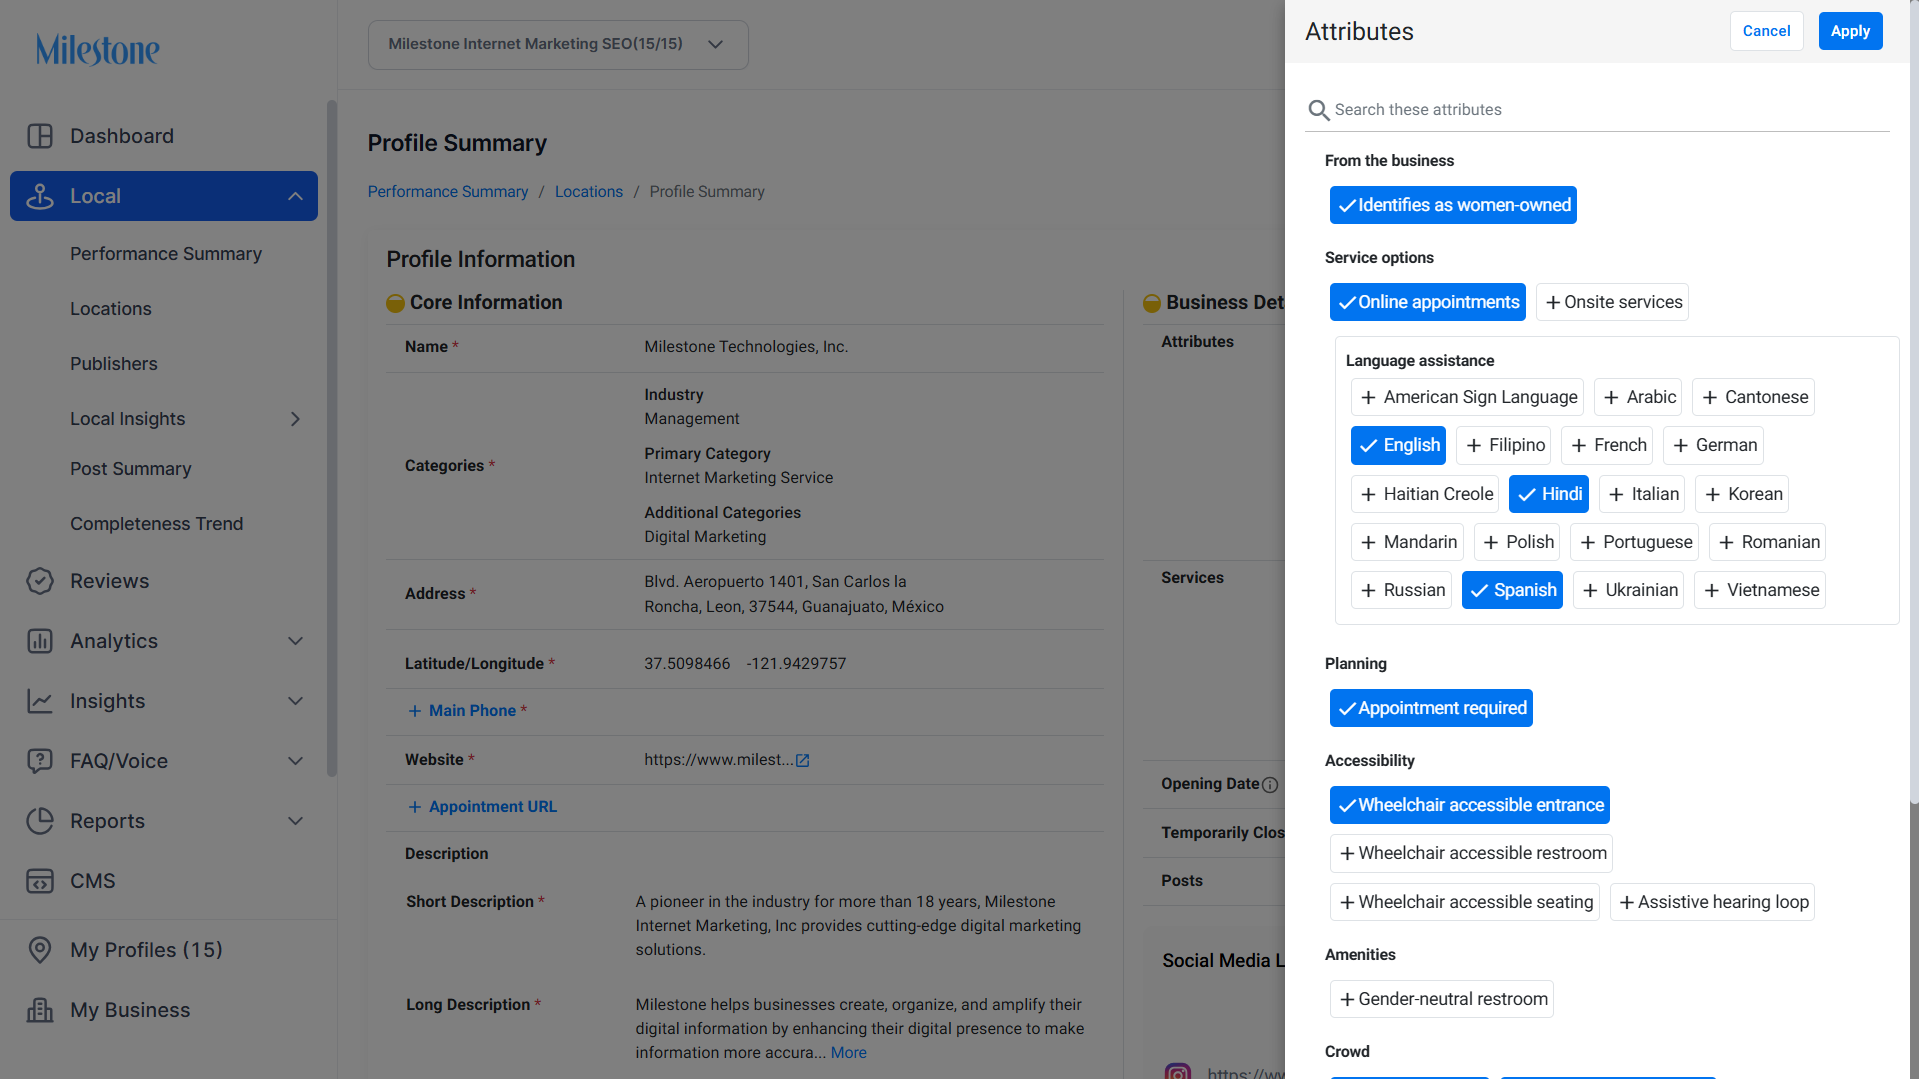Image resolution: width=1919 pixels, height=1079 pixels.
Task: Click Locations breadcrumb link
Action: 589,192
